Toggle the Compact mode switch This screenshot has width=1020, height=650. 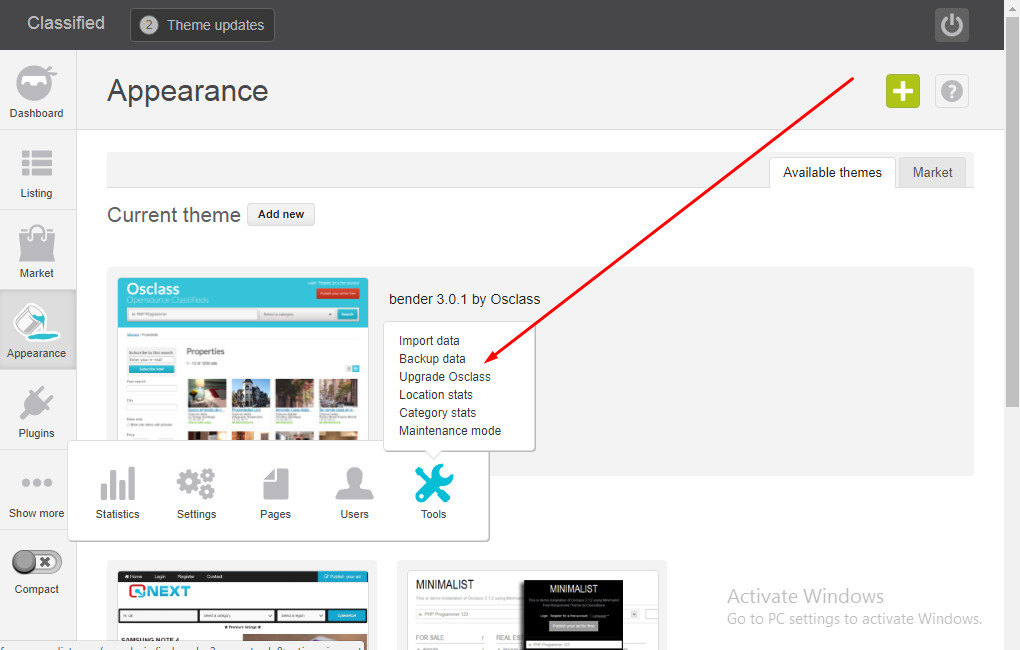37,562
